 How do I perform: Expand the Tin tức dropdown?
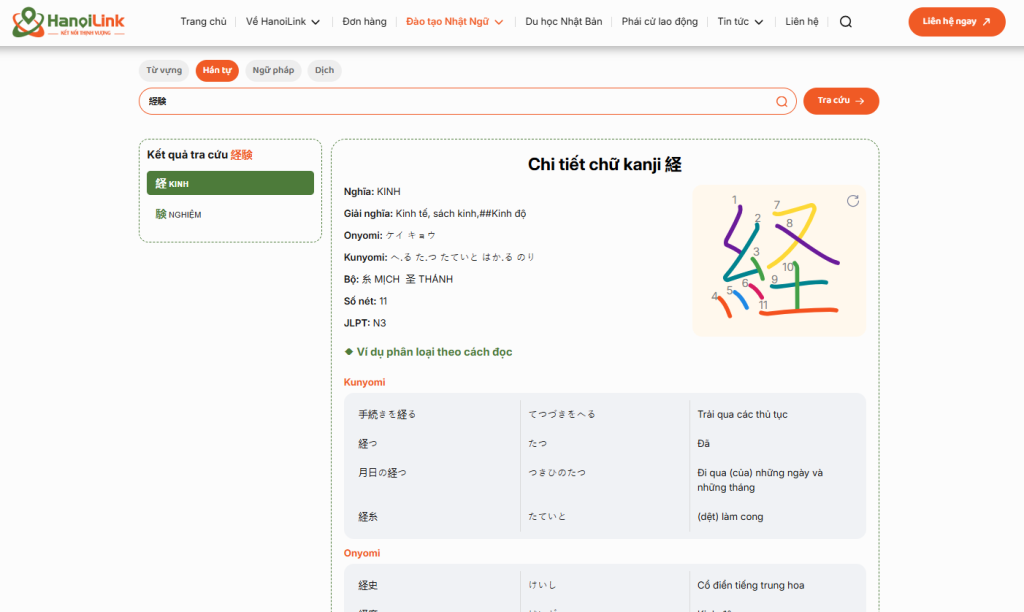[x=740, y=22]
